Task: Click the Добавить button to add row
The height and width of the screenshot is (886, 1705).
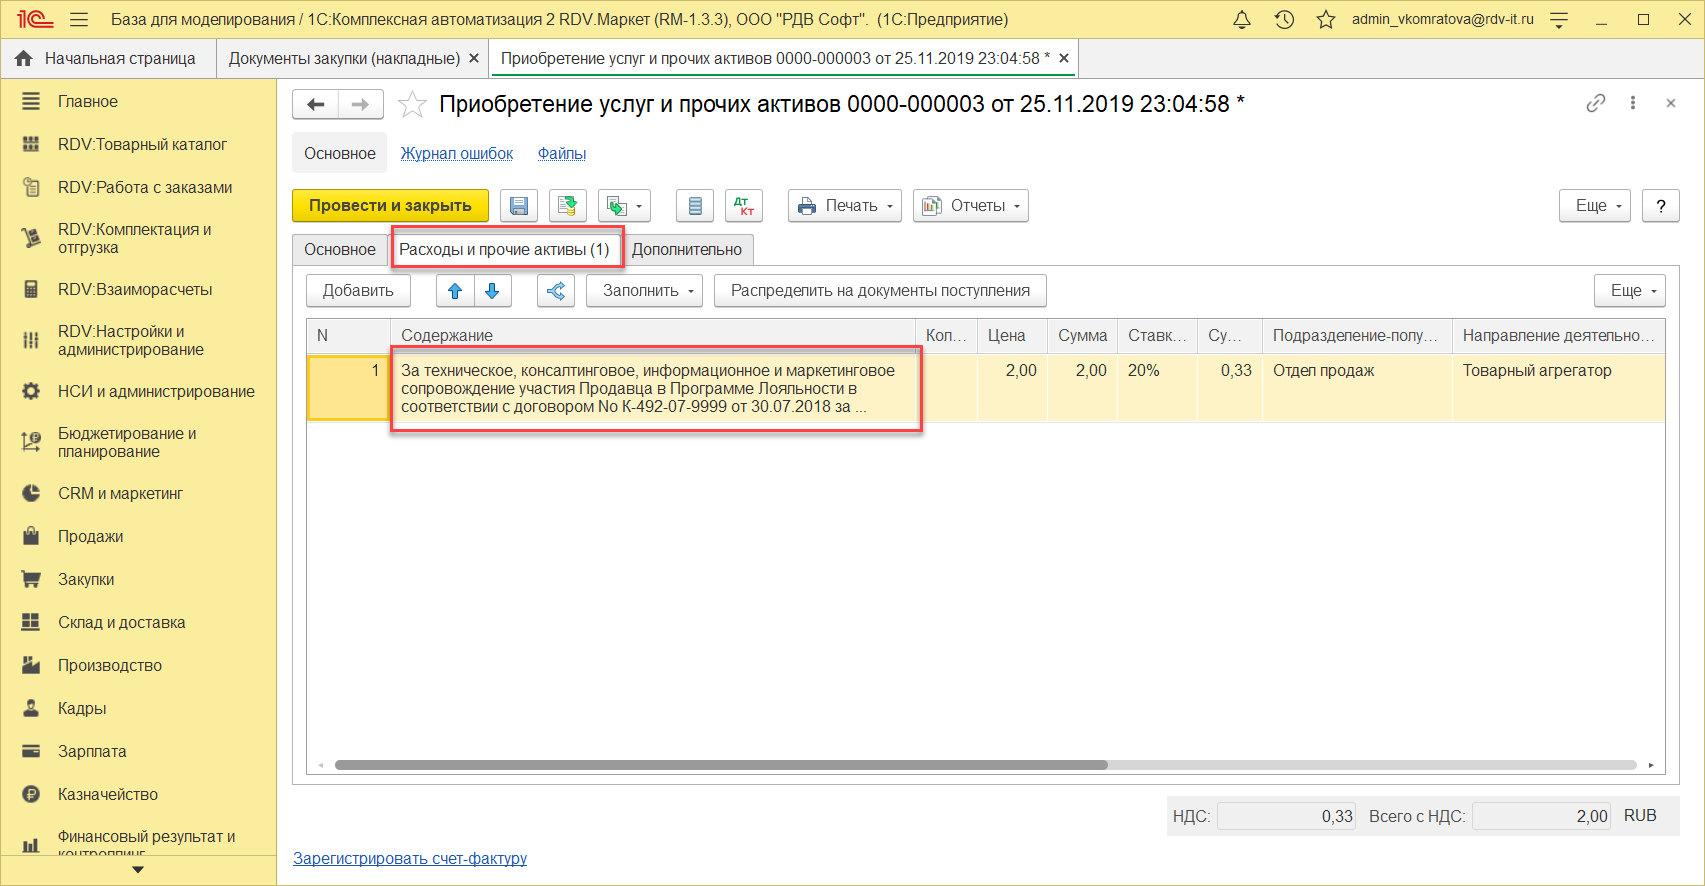Action: (x=358, y=291)
